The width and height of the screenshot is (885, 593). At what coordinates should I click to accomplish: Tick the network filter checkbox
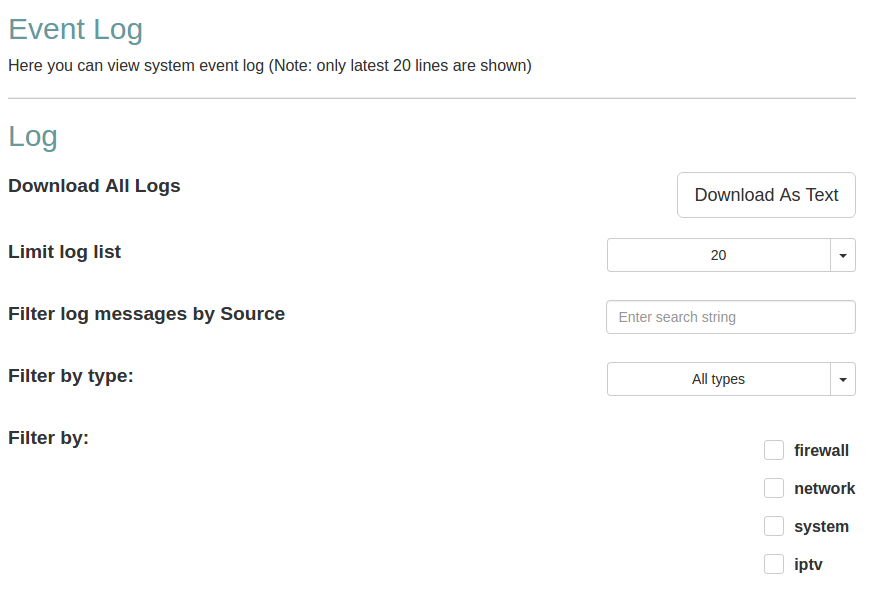(x=774, y=488)
